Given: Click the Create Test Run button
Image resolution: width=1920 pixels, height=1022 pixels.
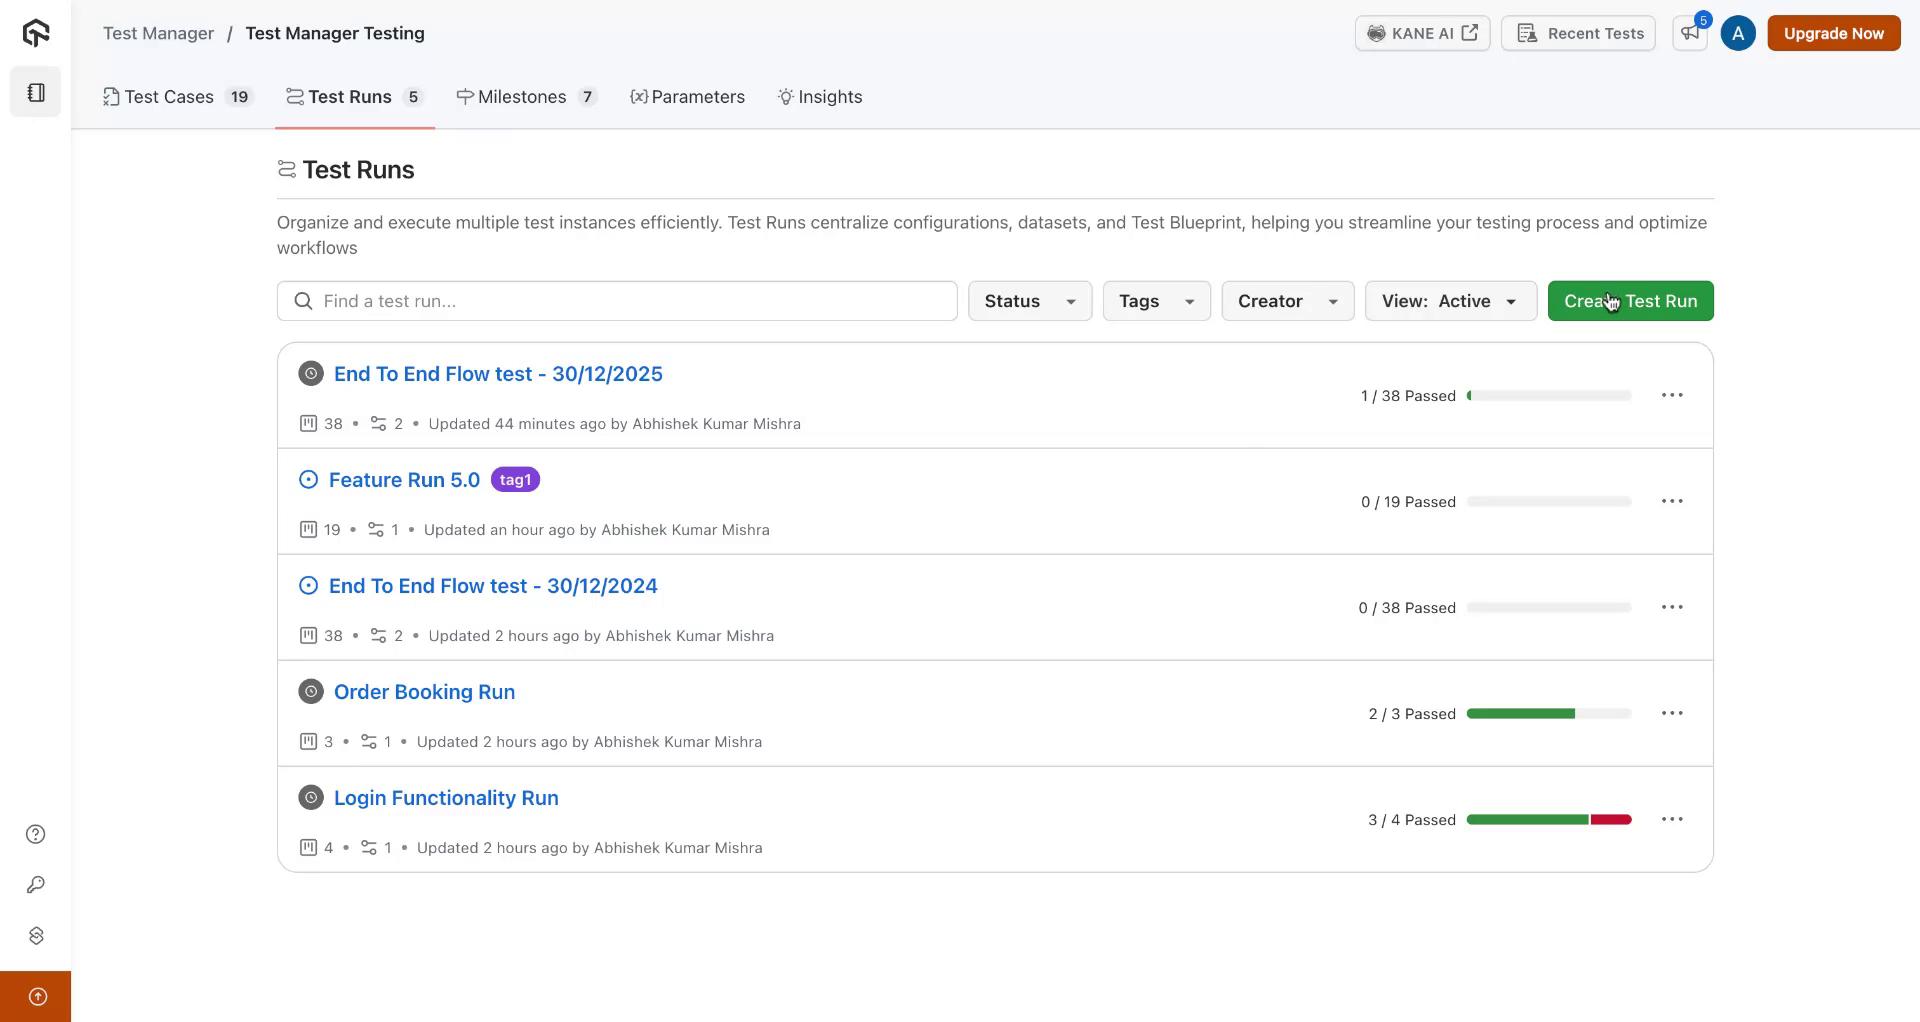Looking at the screenshot, I should tap(1630, 301).
